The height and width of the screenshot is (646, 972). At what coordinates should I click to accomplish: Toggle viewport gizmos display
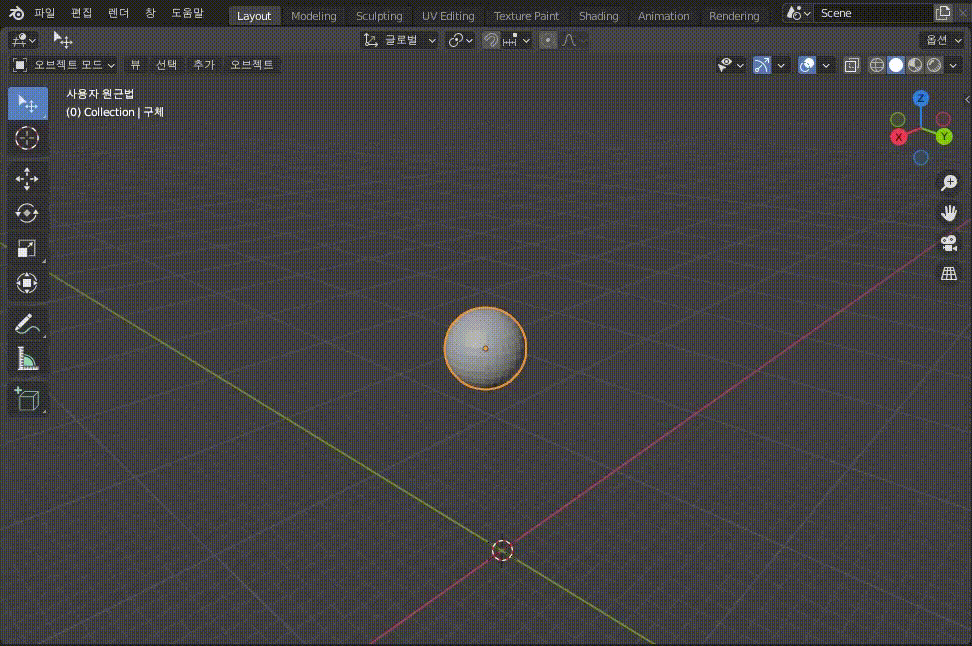[762, 65]
